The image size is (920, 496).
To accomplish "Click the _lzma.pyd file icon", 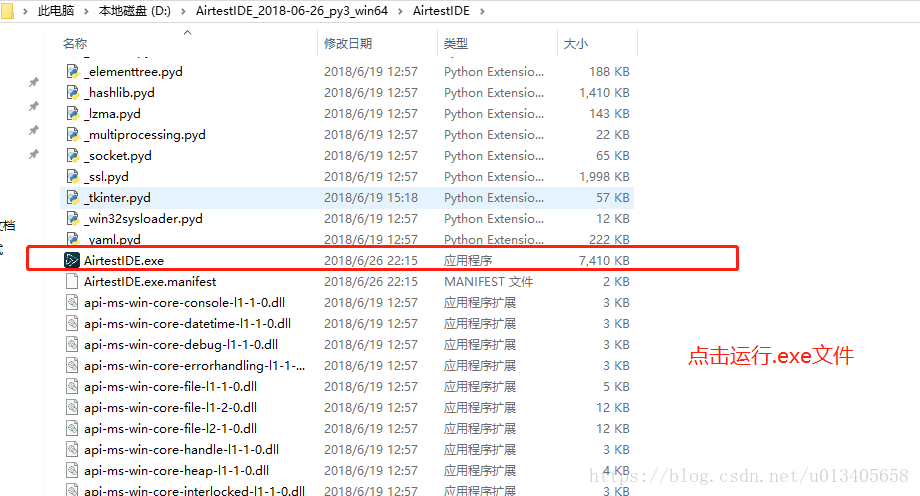I will click(73, 113).
